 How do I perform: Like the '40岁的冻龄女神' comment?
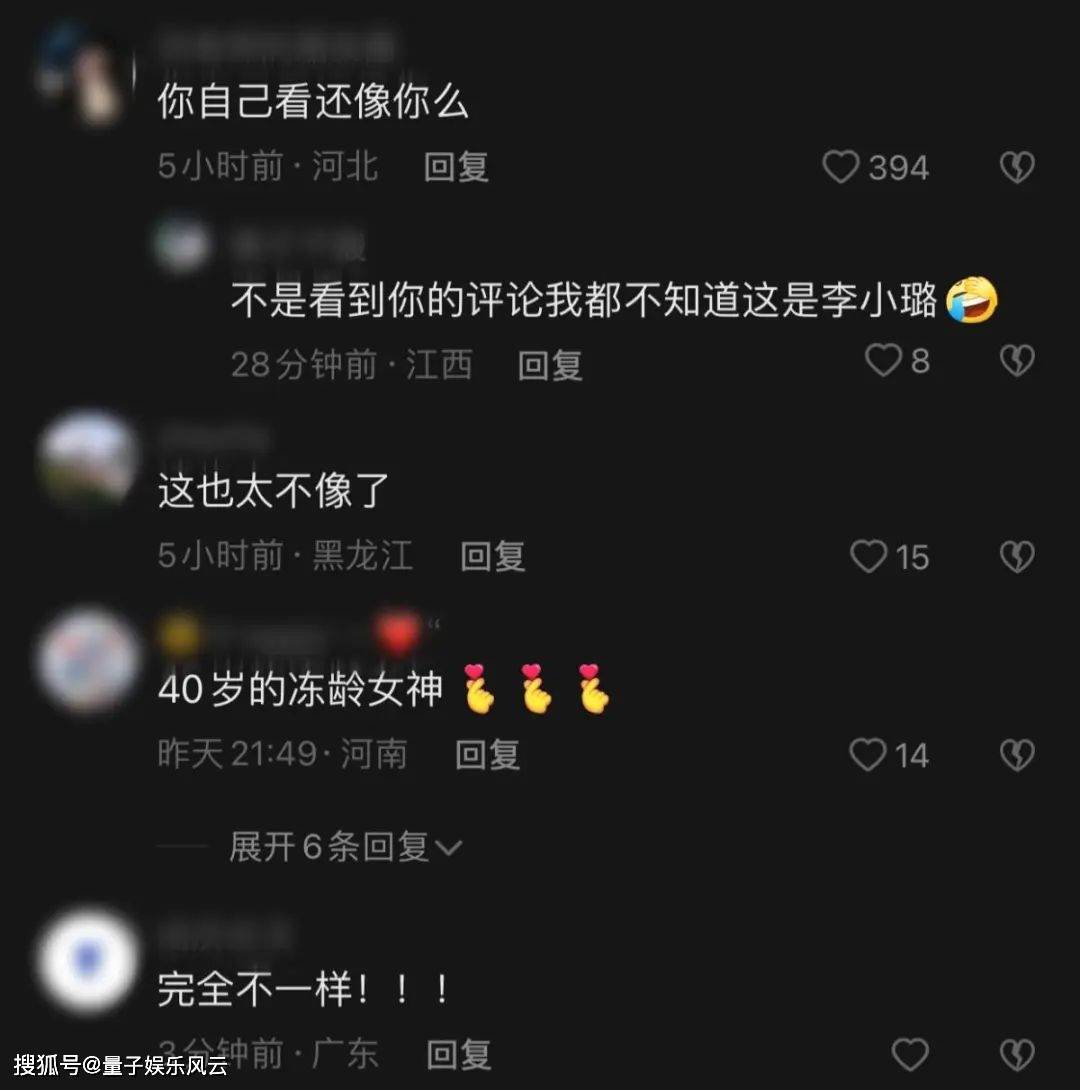pos(868,755)
